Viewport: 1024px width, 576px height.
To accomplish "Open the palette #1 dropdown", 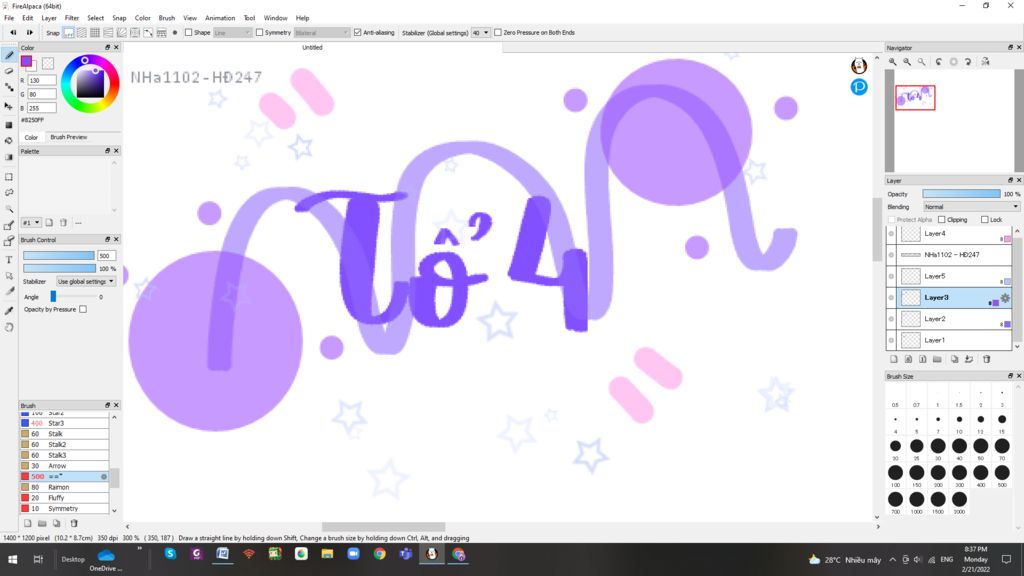I will click(x=31, y=223).
